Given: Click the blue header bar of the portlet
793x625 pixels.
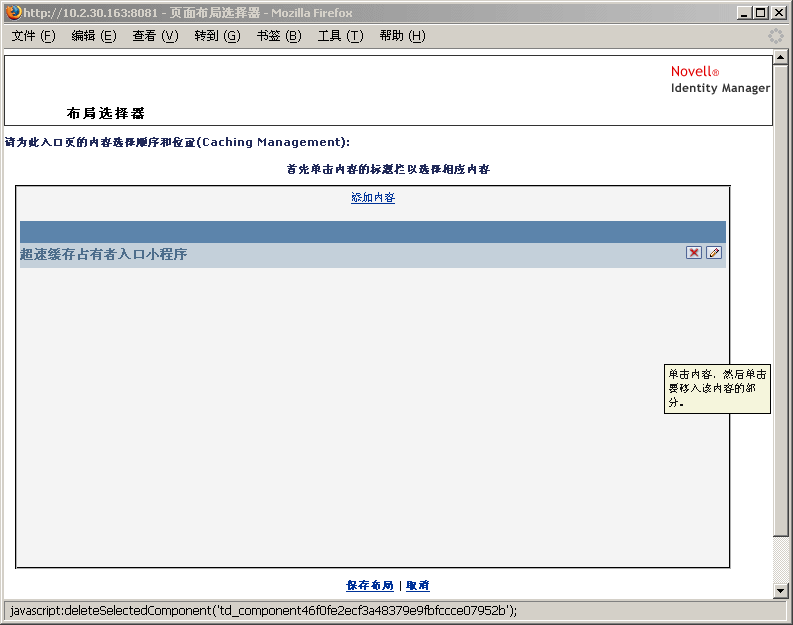Looking at the screenshot, I should (x=373, y=232).
